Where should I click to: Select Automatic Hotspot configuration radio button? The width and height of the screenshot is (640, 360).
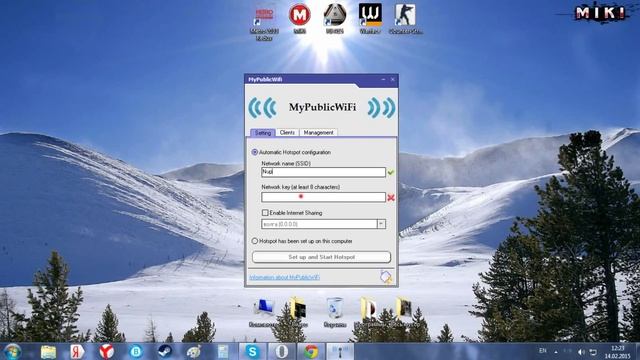point(255,152)
